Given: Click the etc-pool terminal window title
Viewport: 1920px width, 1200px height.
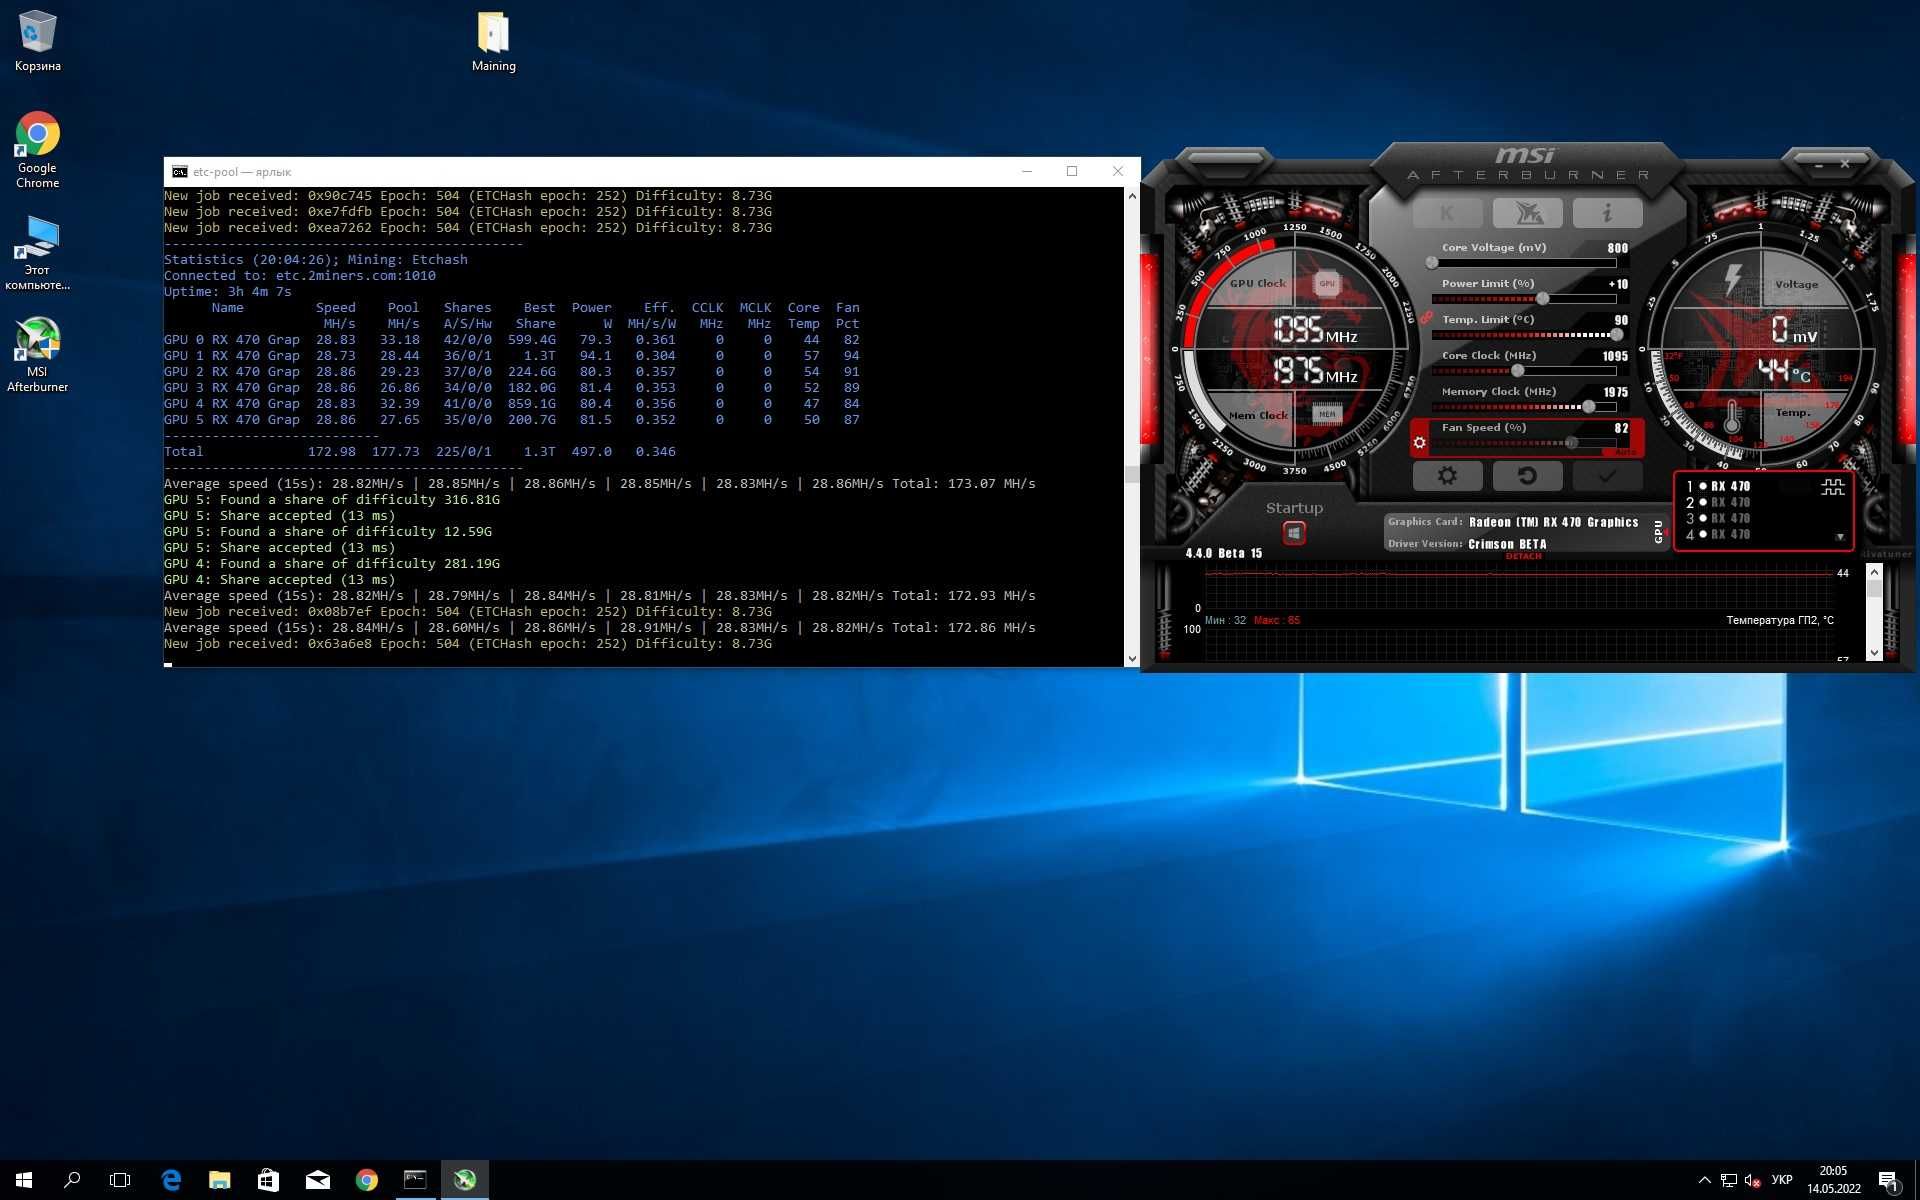Looking at the screenshot, I should pos(242,170).
